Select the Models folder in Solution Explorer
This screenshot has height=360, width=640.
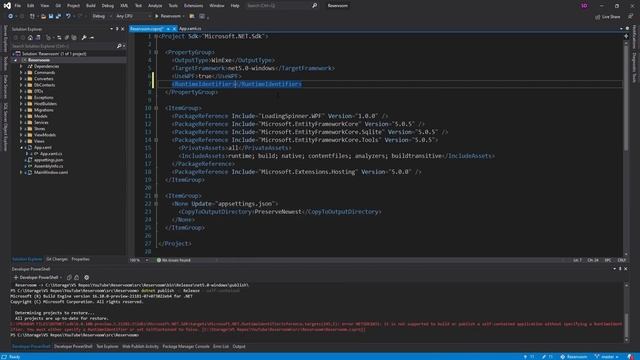40,116
